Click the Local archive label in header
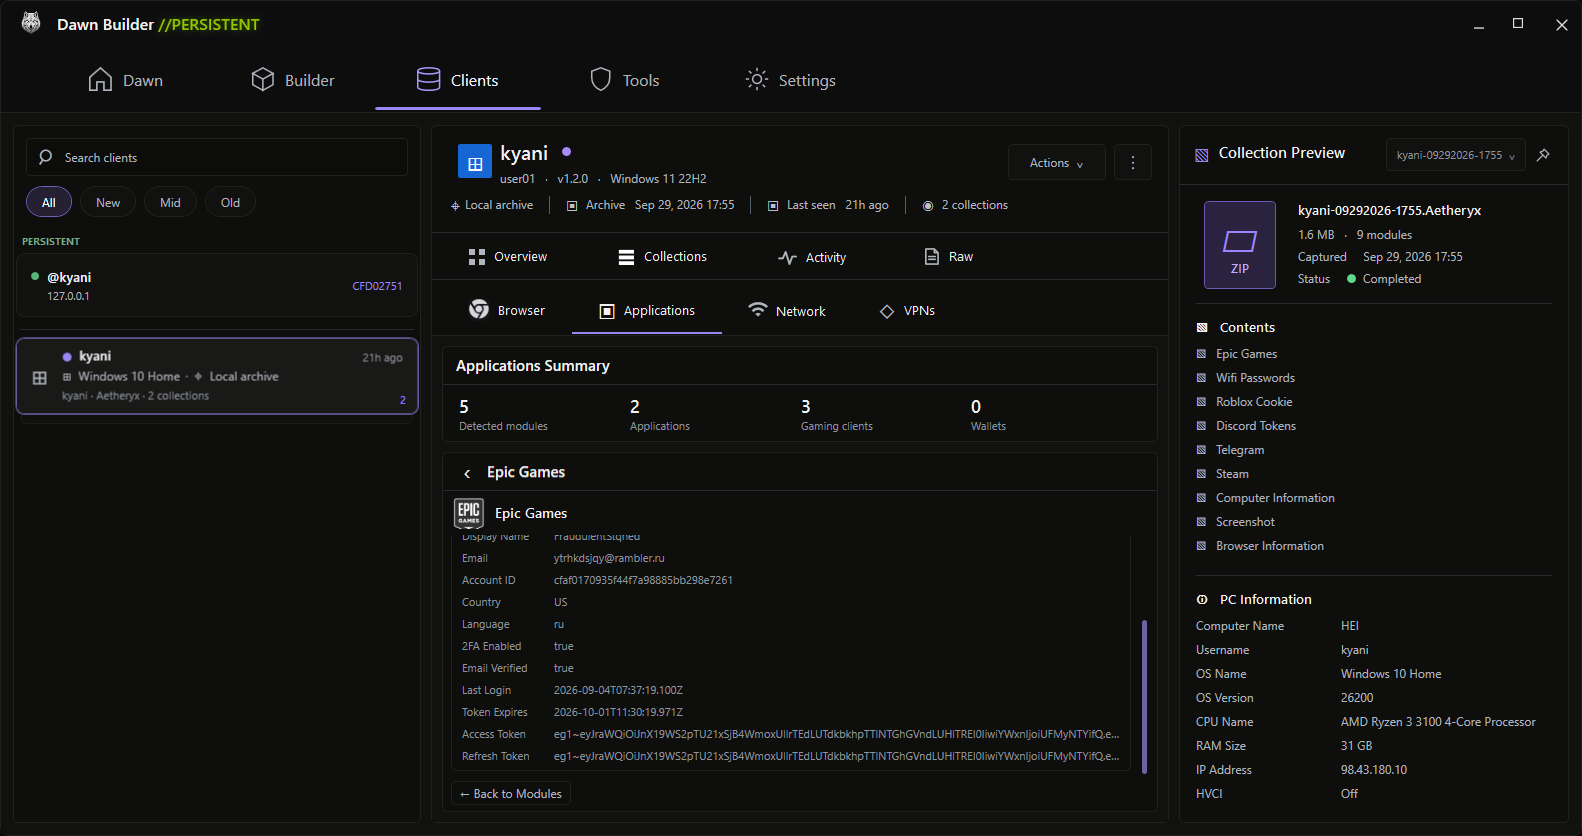 (492, 205)
